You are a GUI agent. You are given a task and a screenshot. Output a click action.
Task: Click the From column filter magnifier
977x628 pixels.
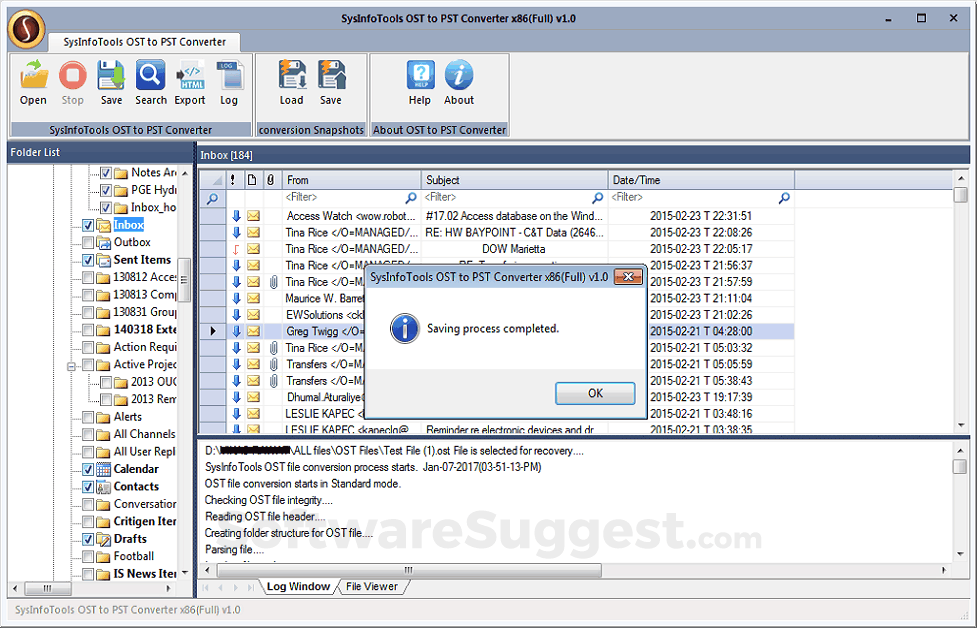coord(411,197)
